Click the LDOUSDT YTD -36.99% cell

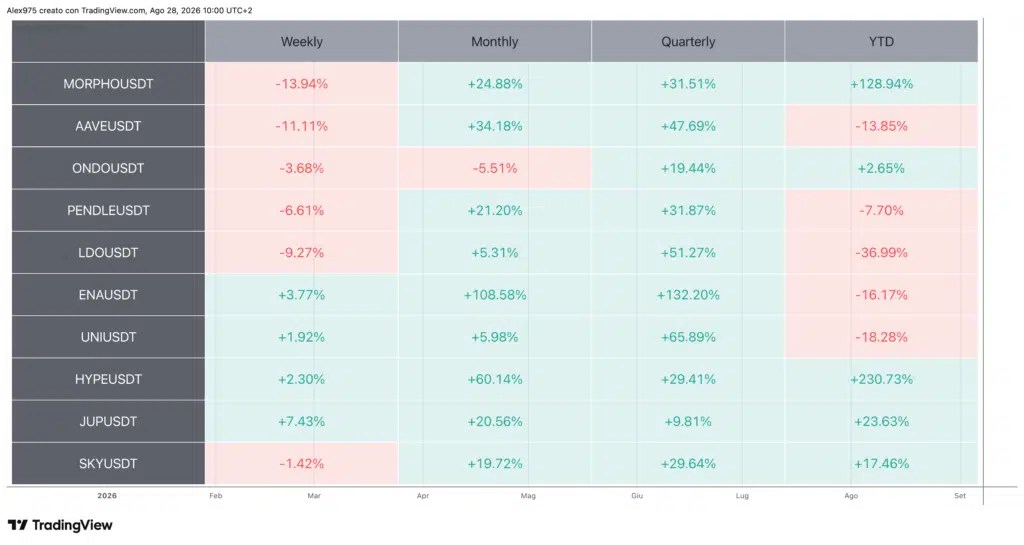(x=882, y=253)
